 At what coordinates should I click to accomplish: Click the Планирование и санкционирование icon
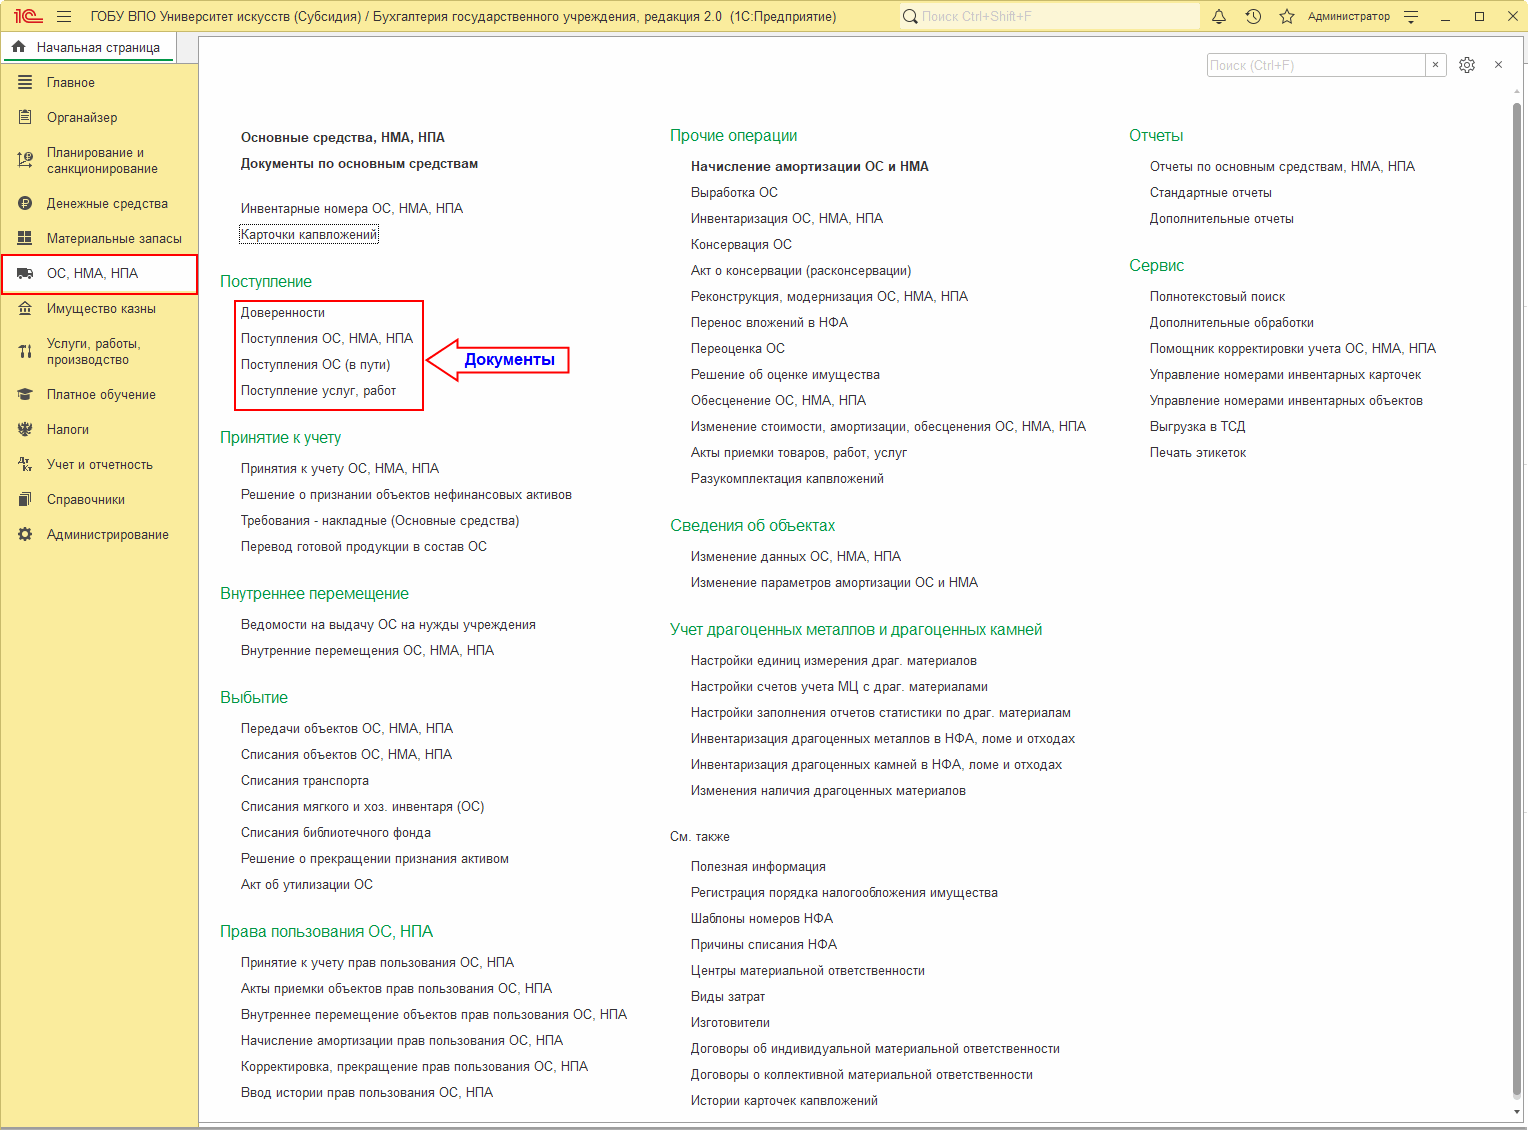point(25,160)
